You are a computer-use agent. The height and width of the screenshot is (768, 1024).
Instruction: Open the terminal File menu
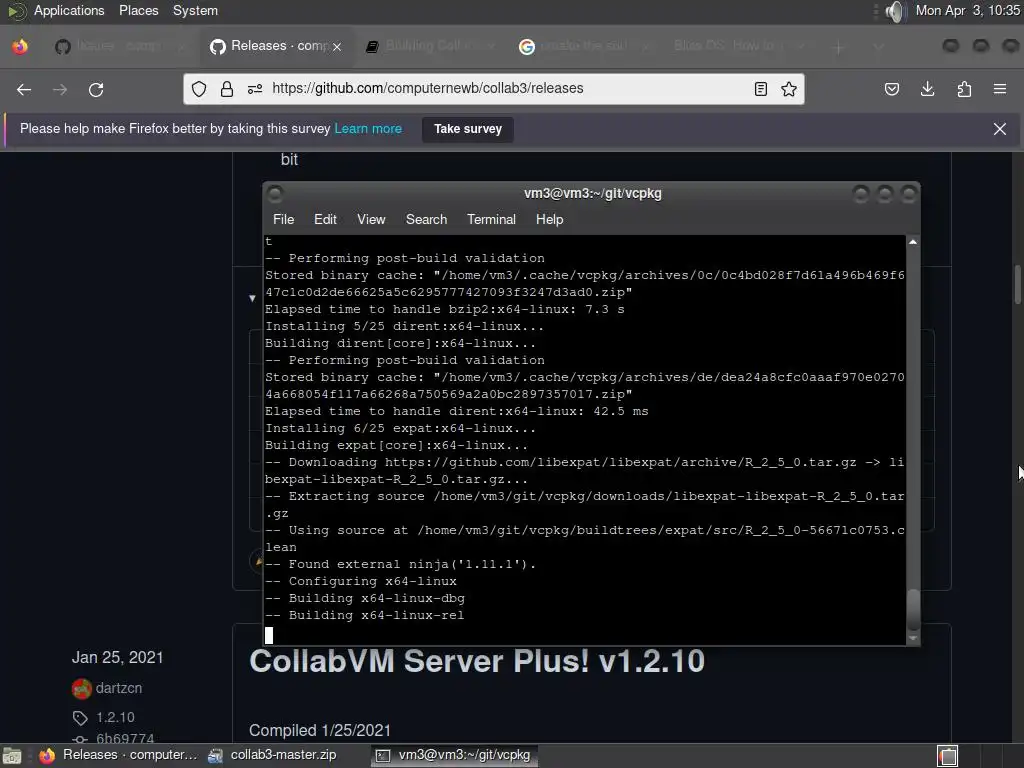[x=283, y=219]
